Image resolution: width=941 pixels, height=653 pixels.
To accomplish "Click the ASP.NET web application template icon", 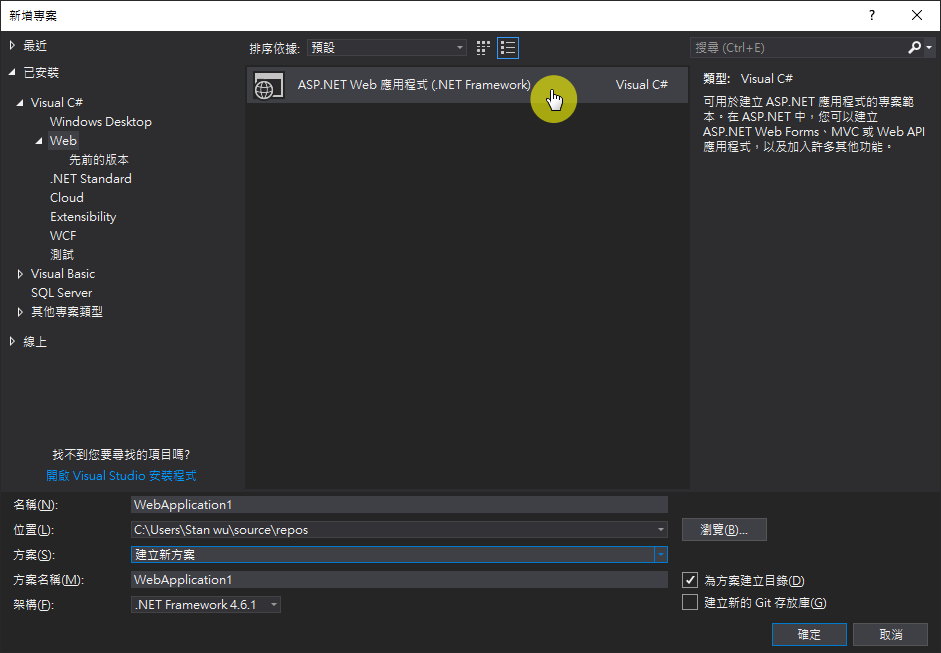I will point(268,85).
